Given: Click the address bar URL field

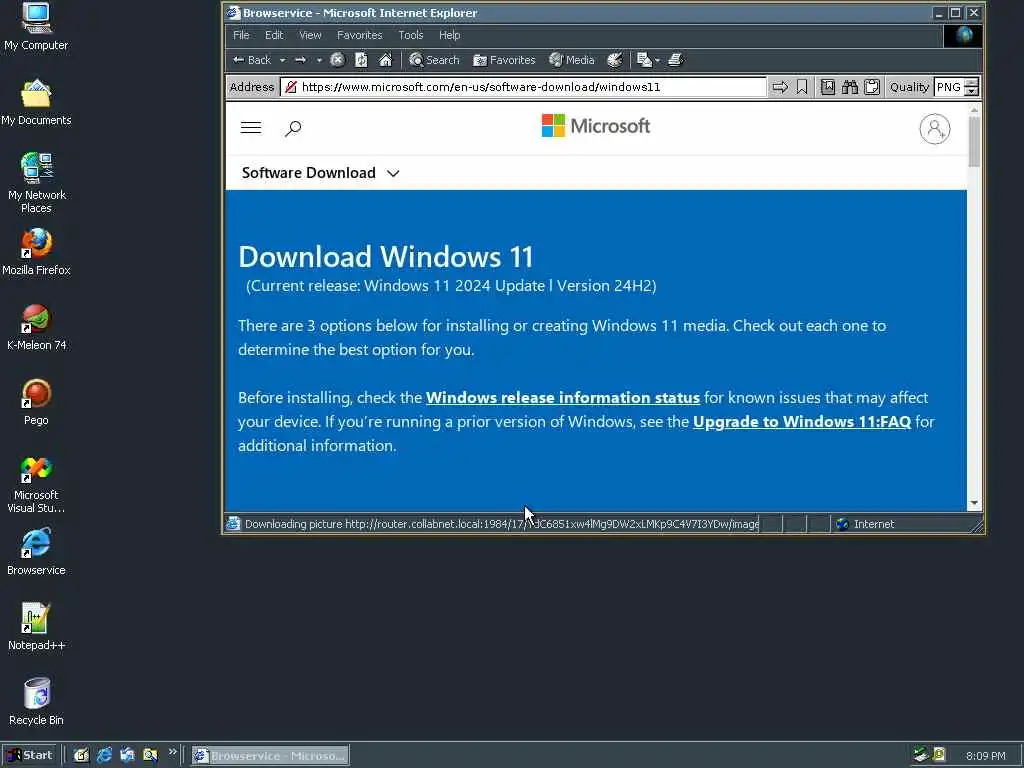Looking at the screenshot, I should [x=522, y=87].
